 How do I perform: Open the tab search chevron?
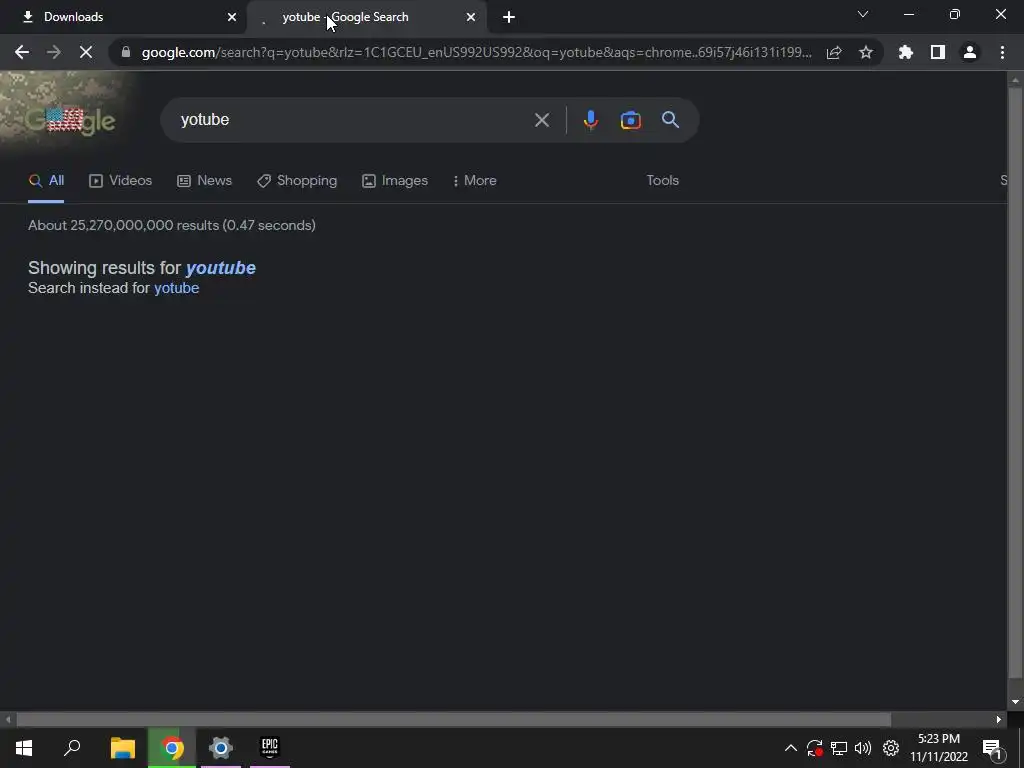[863, 14]
